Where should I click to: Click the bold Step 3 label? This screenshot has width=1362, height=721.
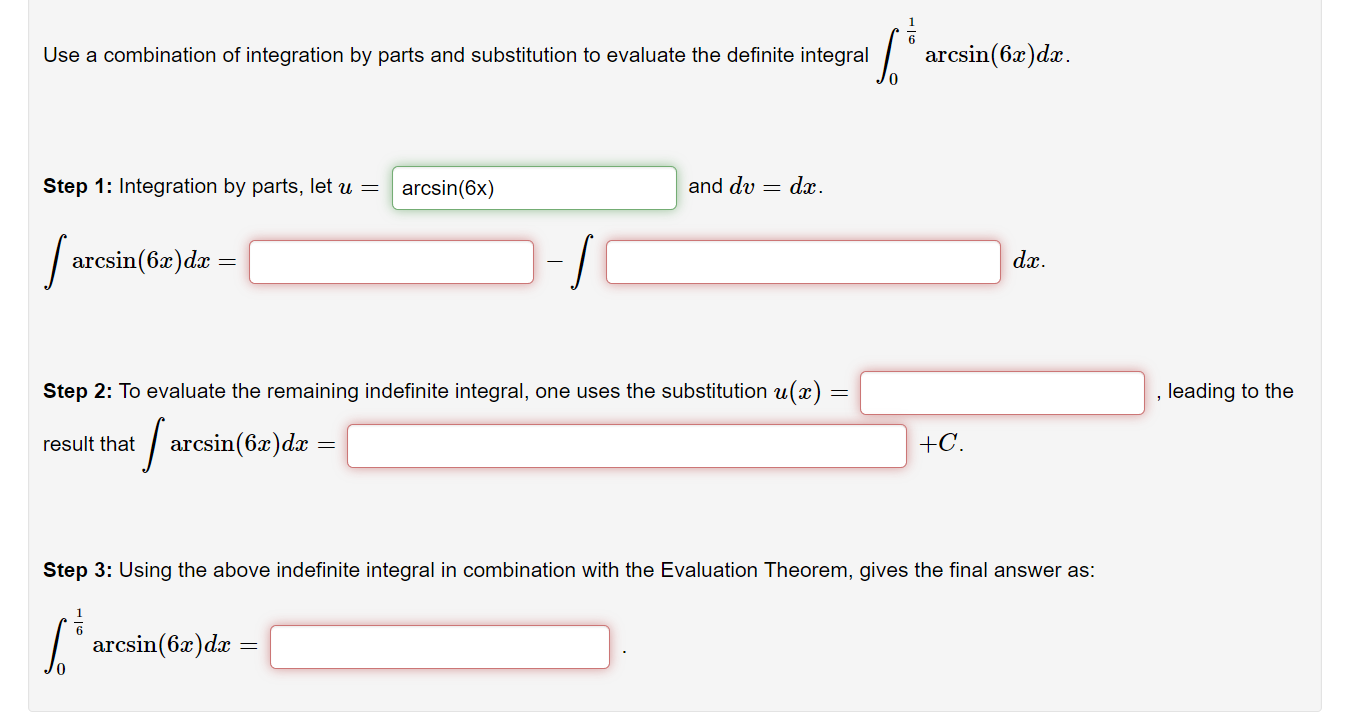point(79,571)
